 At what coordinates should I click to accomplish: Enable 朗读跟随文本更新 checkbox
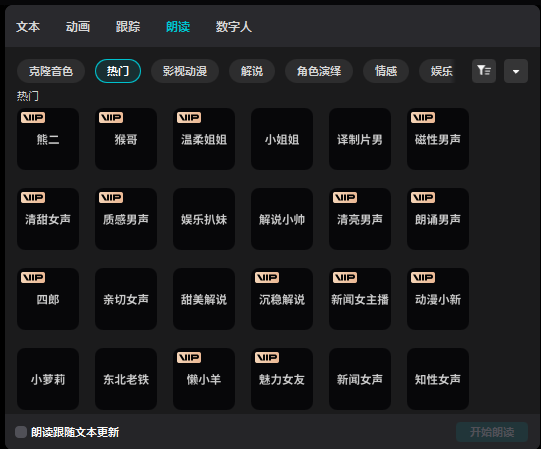(x=21, y=432)
